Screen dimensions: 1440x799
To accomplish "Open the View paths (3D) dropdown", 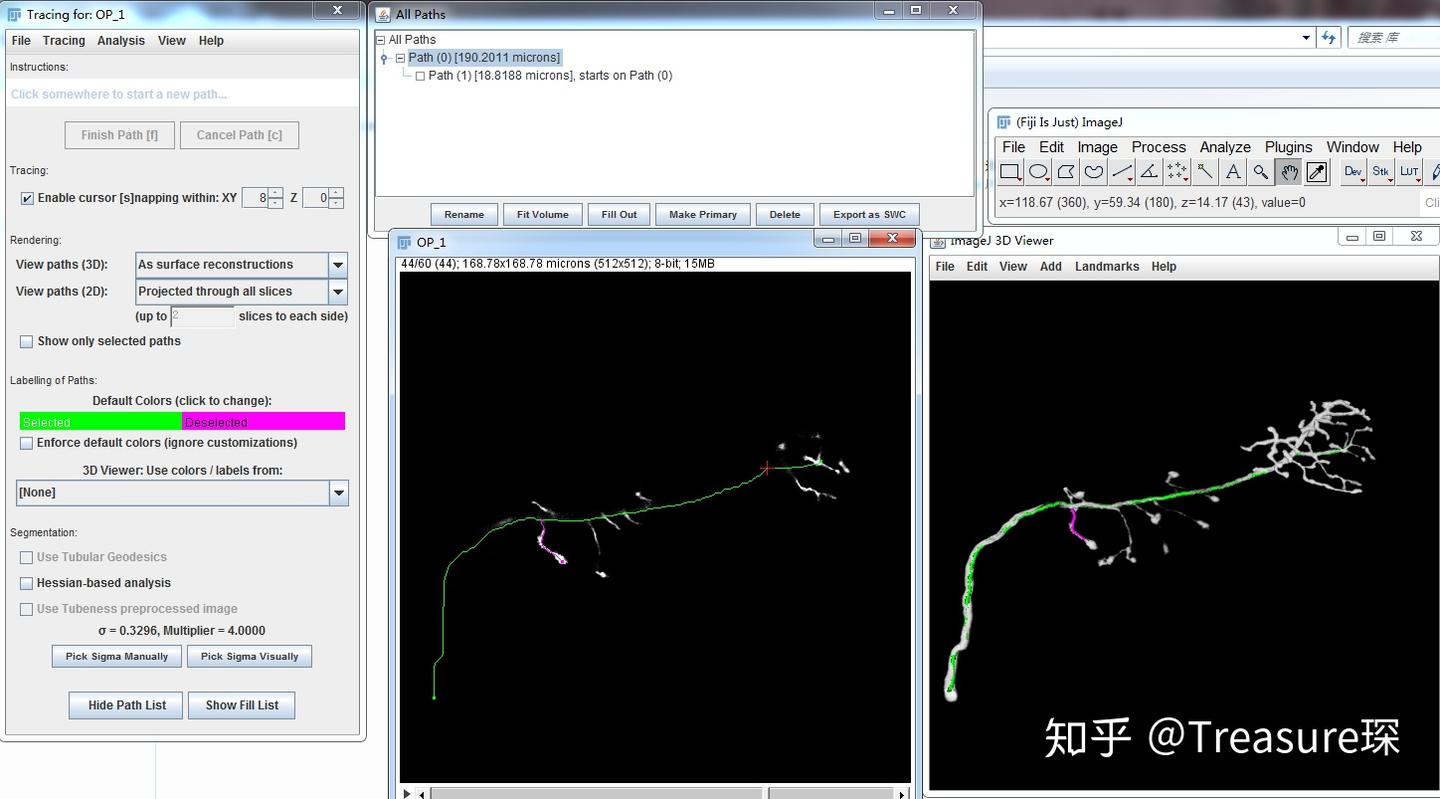I will tap(337, 264).
